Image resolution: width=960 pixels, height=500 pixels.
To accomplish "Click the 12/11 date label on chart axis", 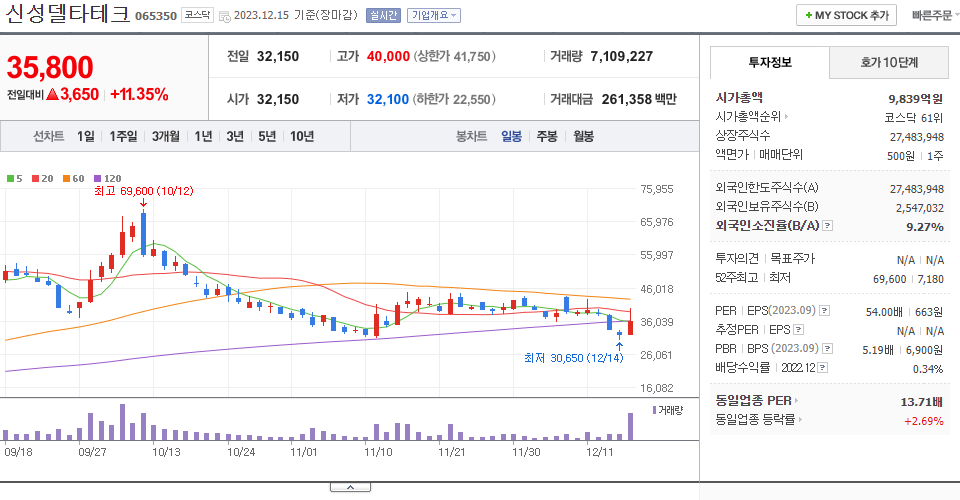I will tap(599, 452).
